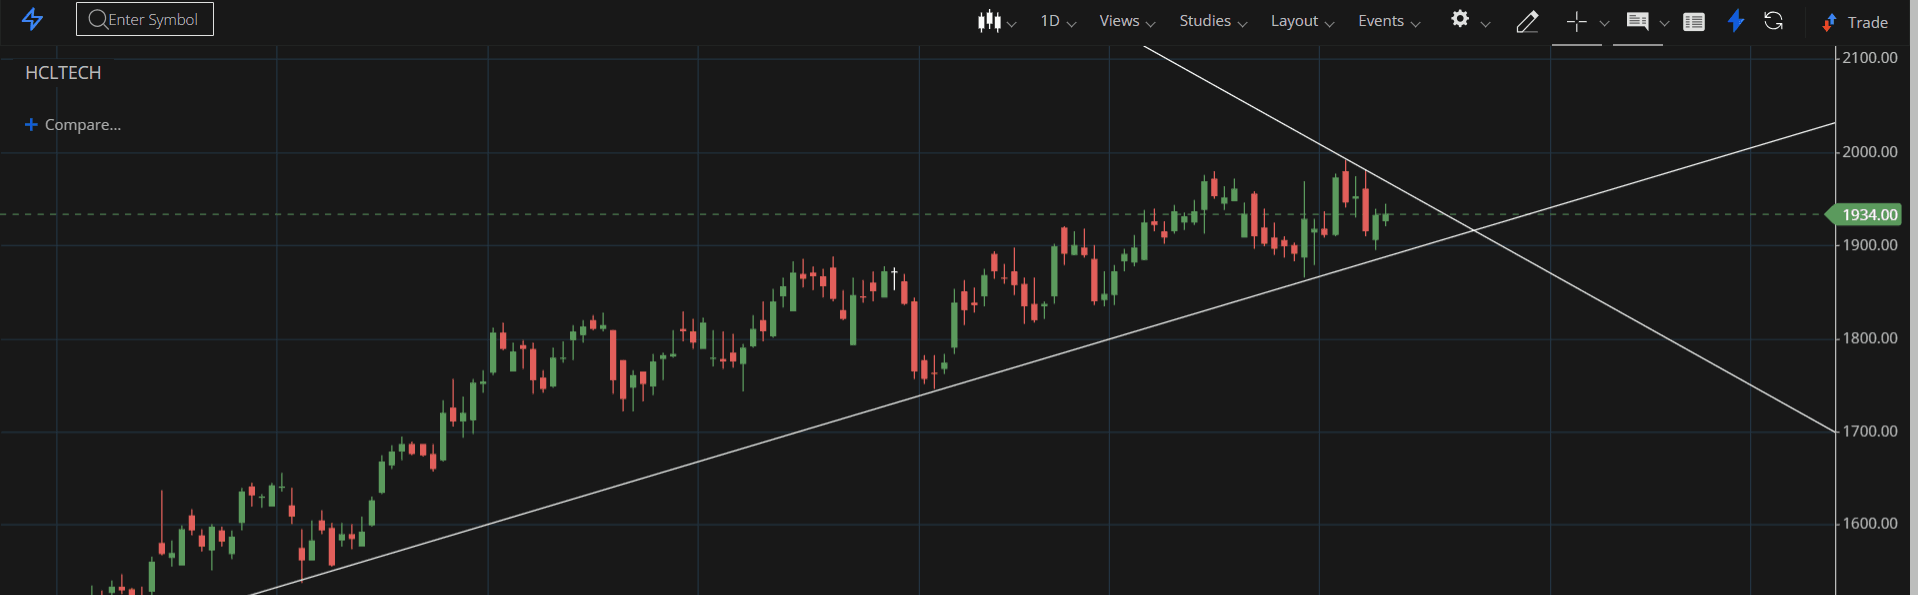Open the Layout menu
This screenshot has height=595, width=1918.
tap(1302, 21)
